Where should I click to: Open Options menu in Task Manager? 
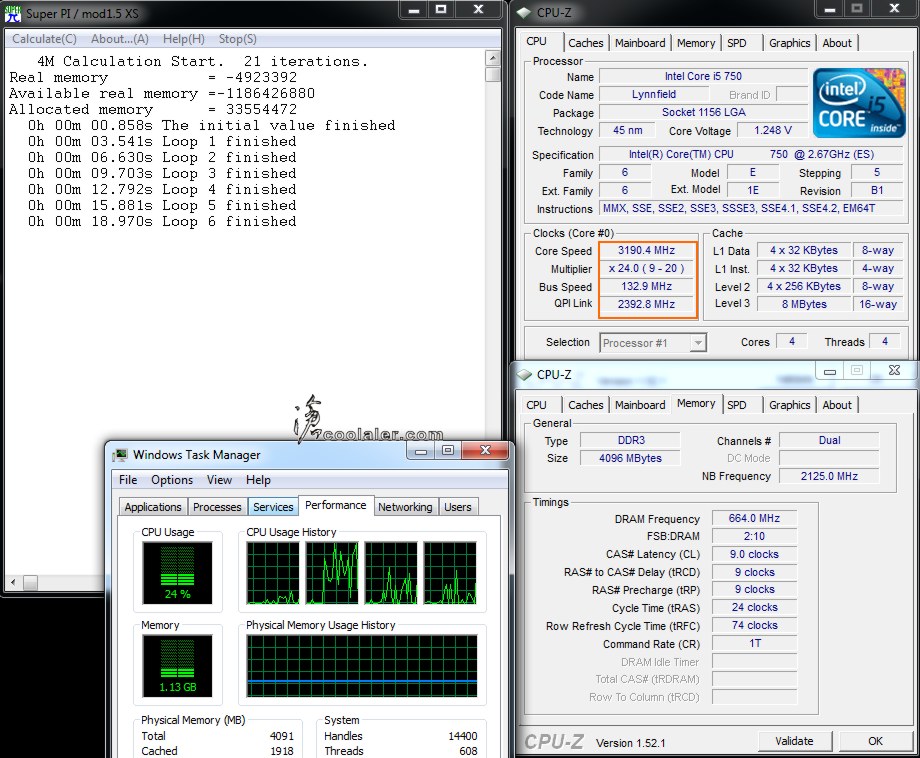pyautogui.click(x=172, y=480)
